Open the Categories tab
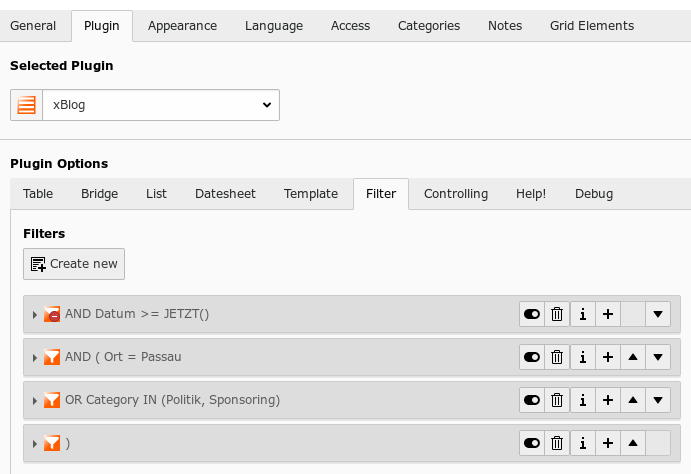 click(429, 26)
